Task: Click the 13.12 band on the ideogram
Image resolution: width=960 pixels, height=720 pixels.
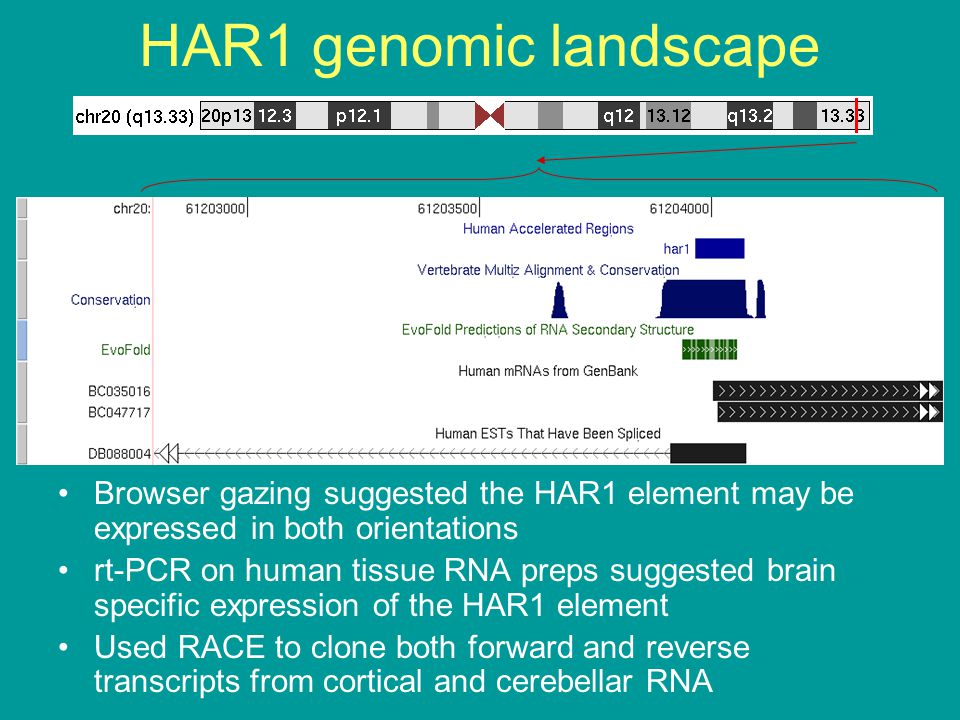Action: (669, 115)
